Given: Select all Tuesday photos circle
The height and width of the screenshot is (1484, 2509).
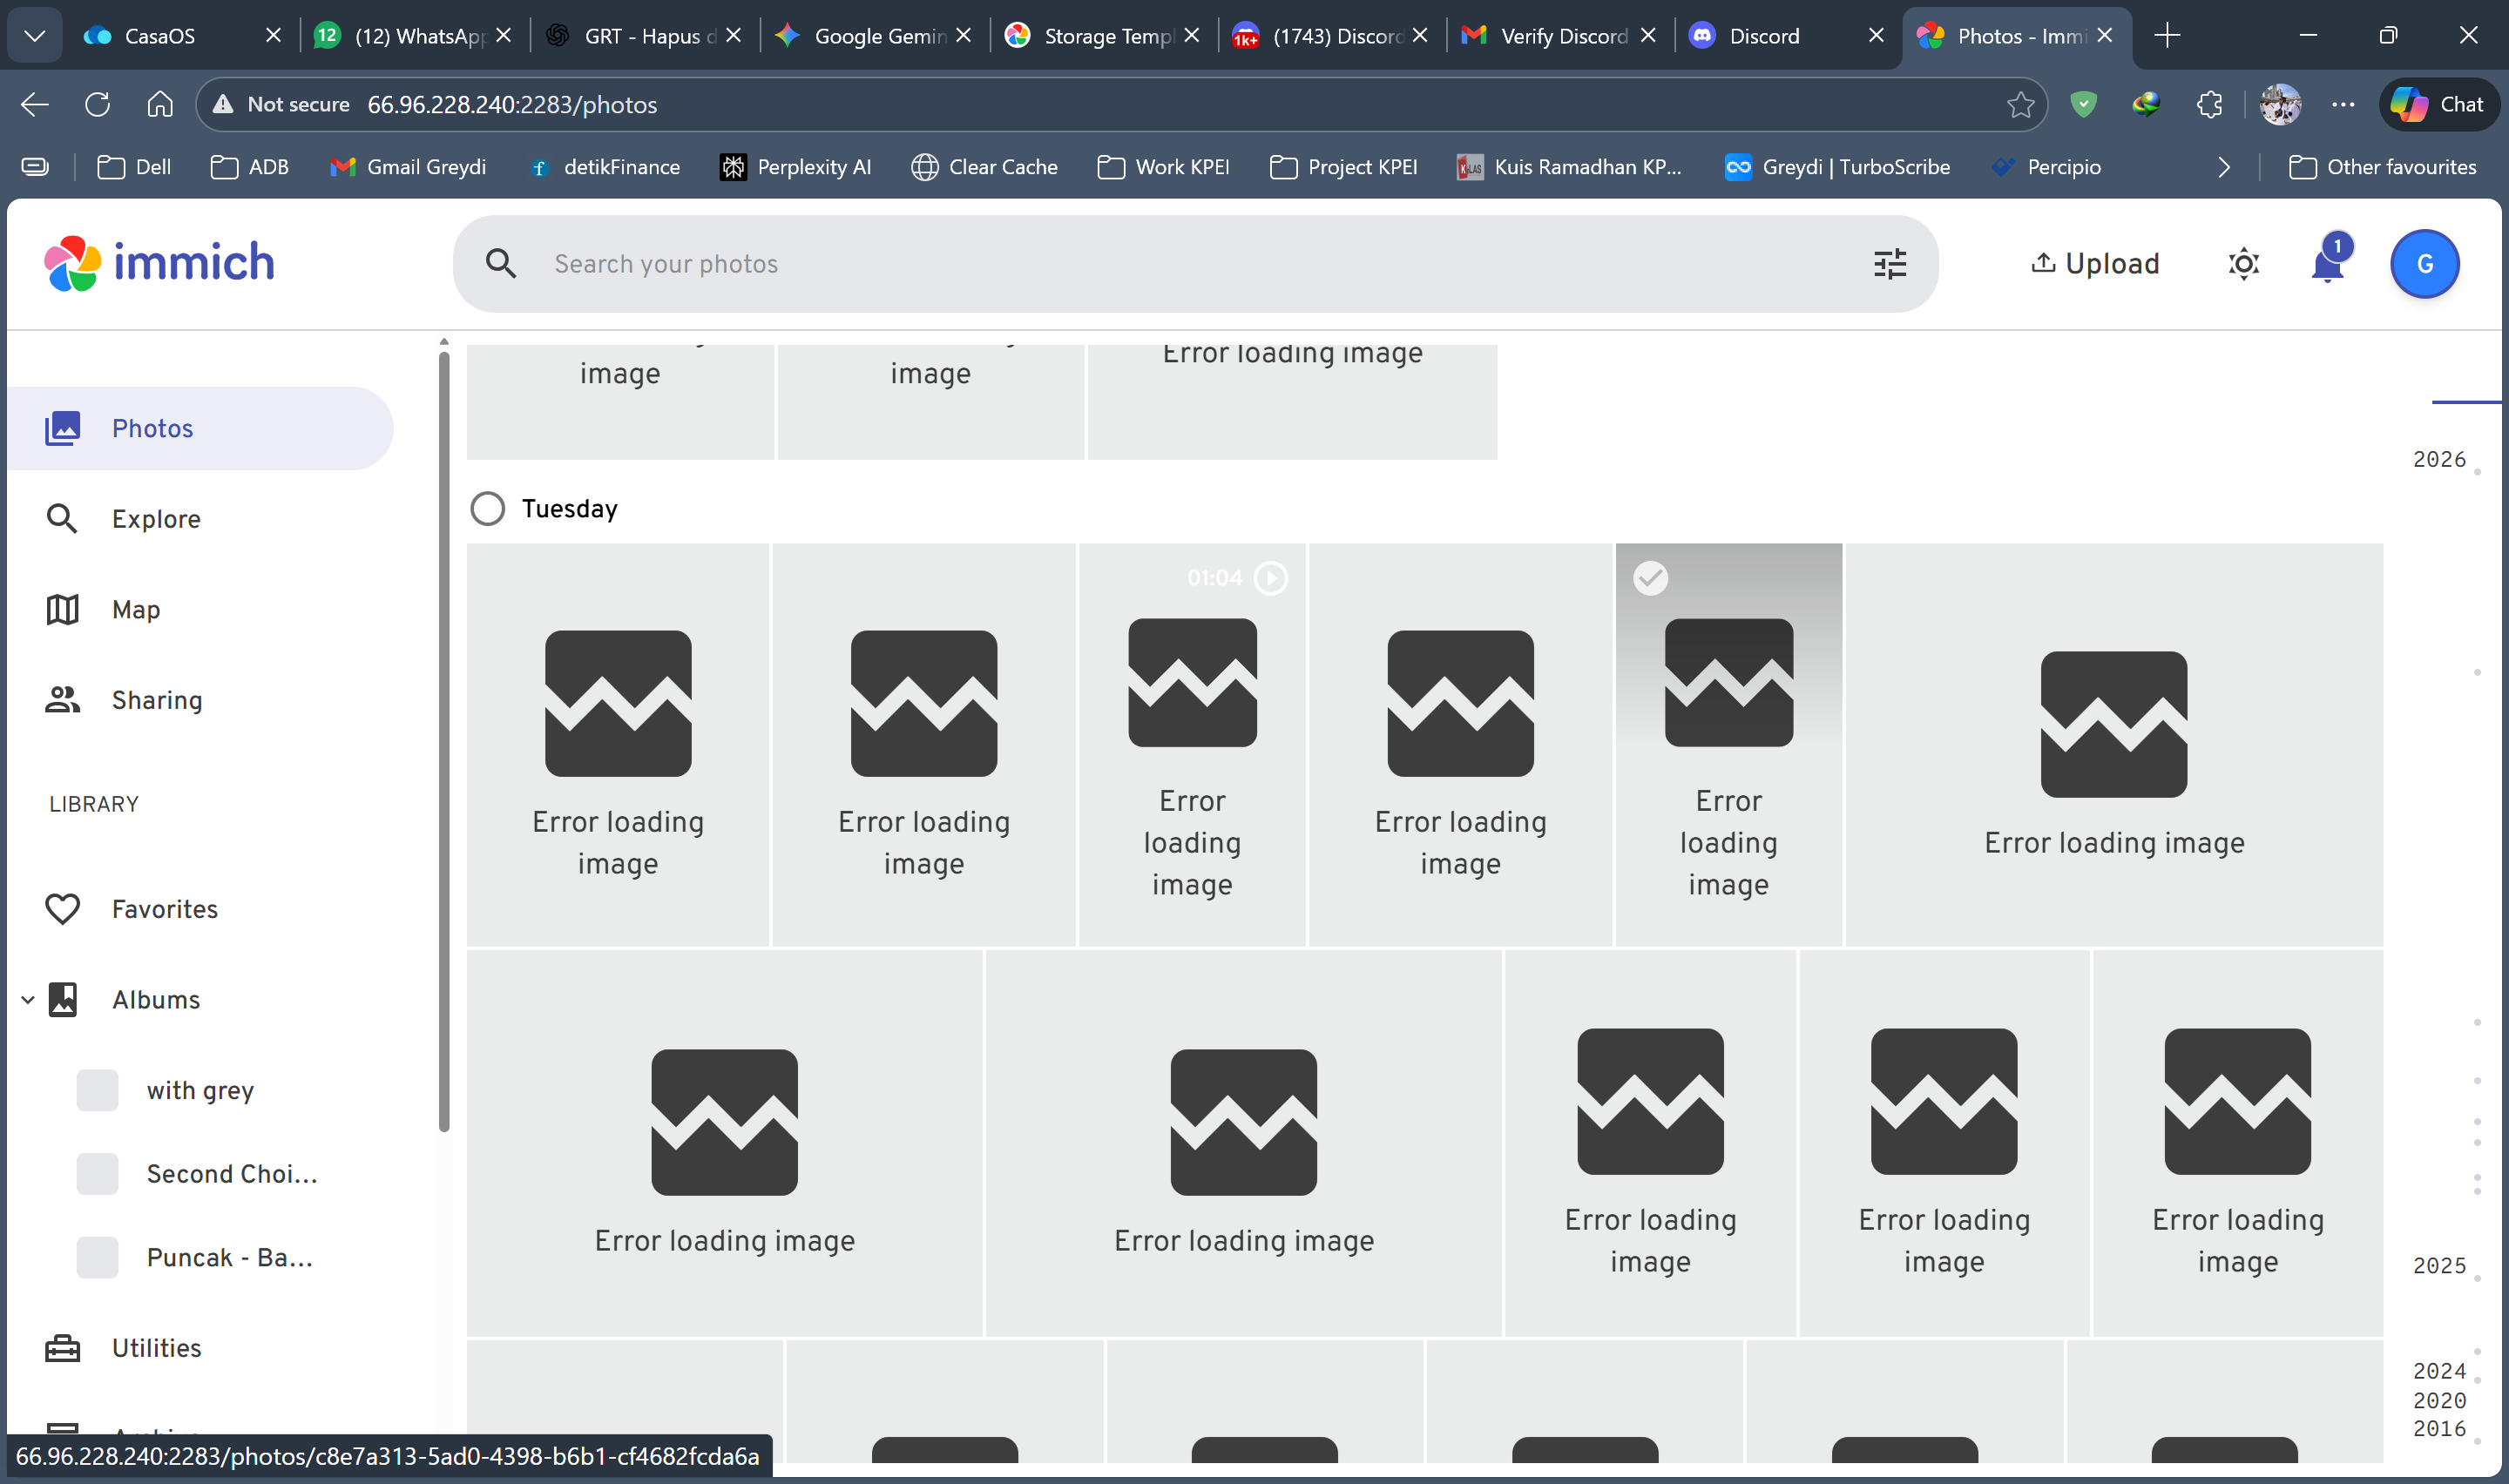Looking at the screenshot, I should (488, 508).
